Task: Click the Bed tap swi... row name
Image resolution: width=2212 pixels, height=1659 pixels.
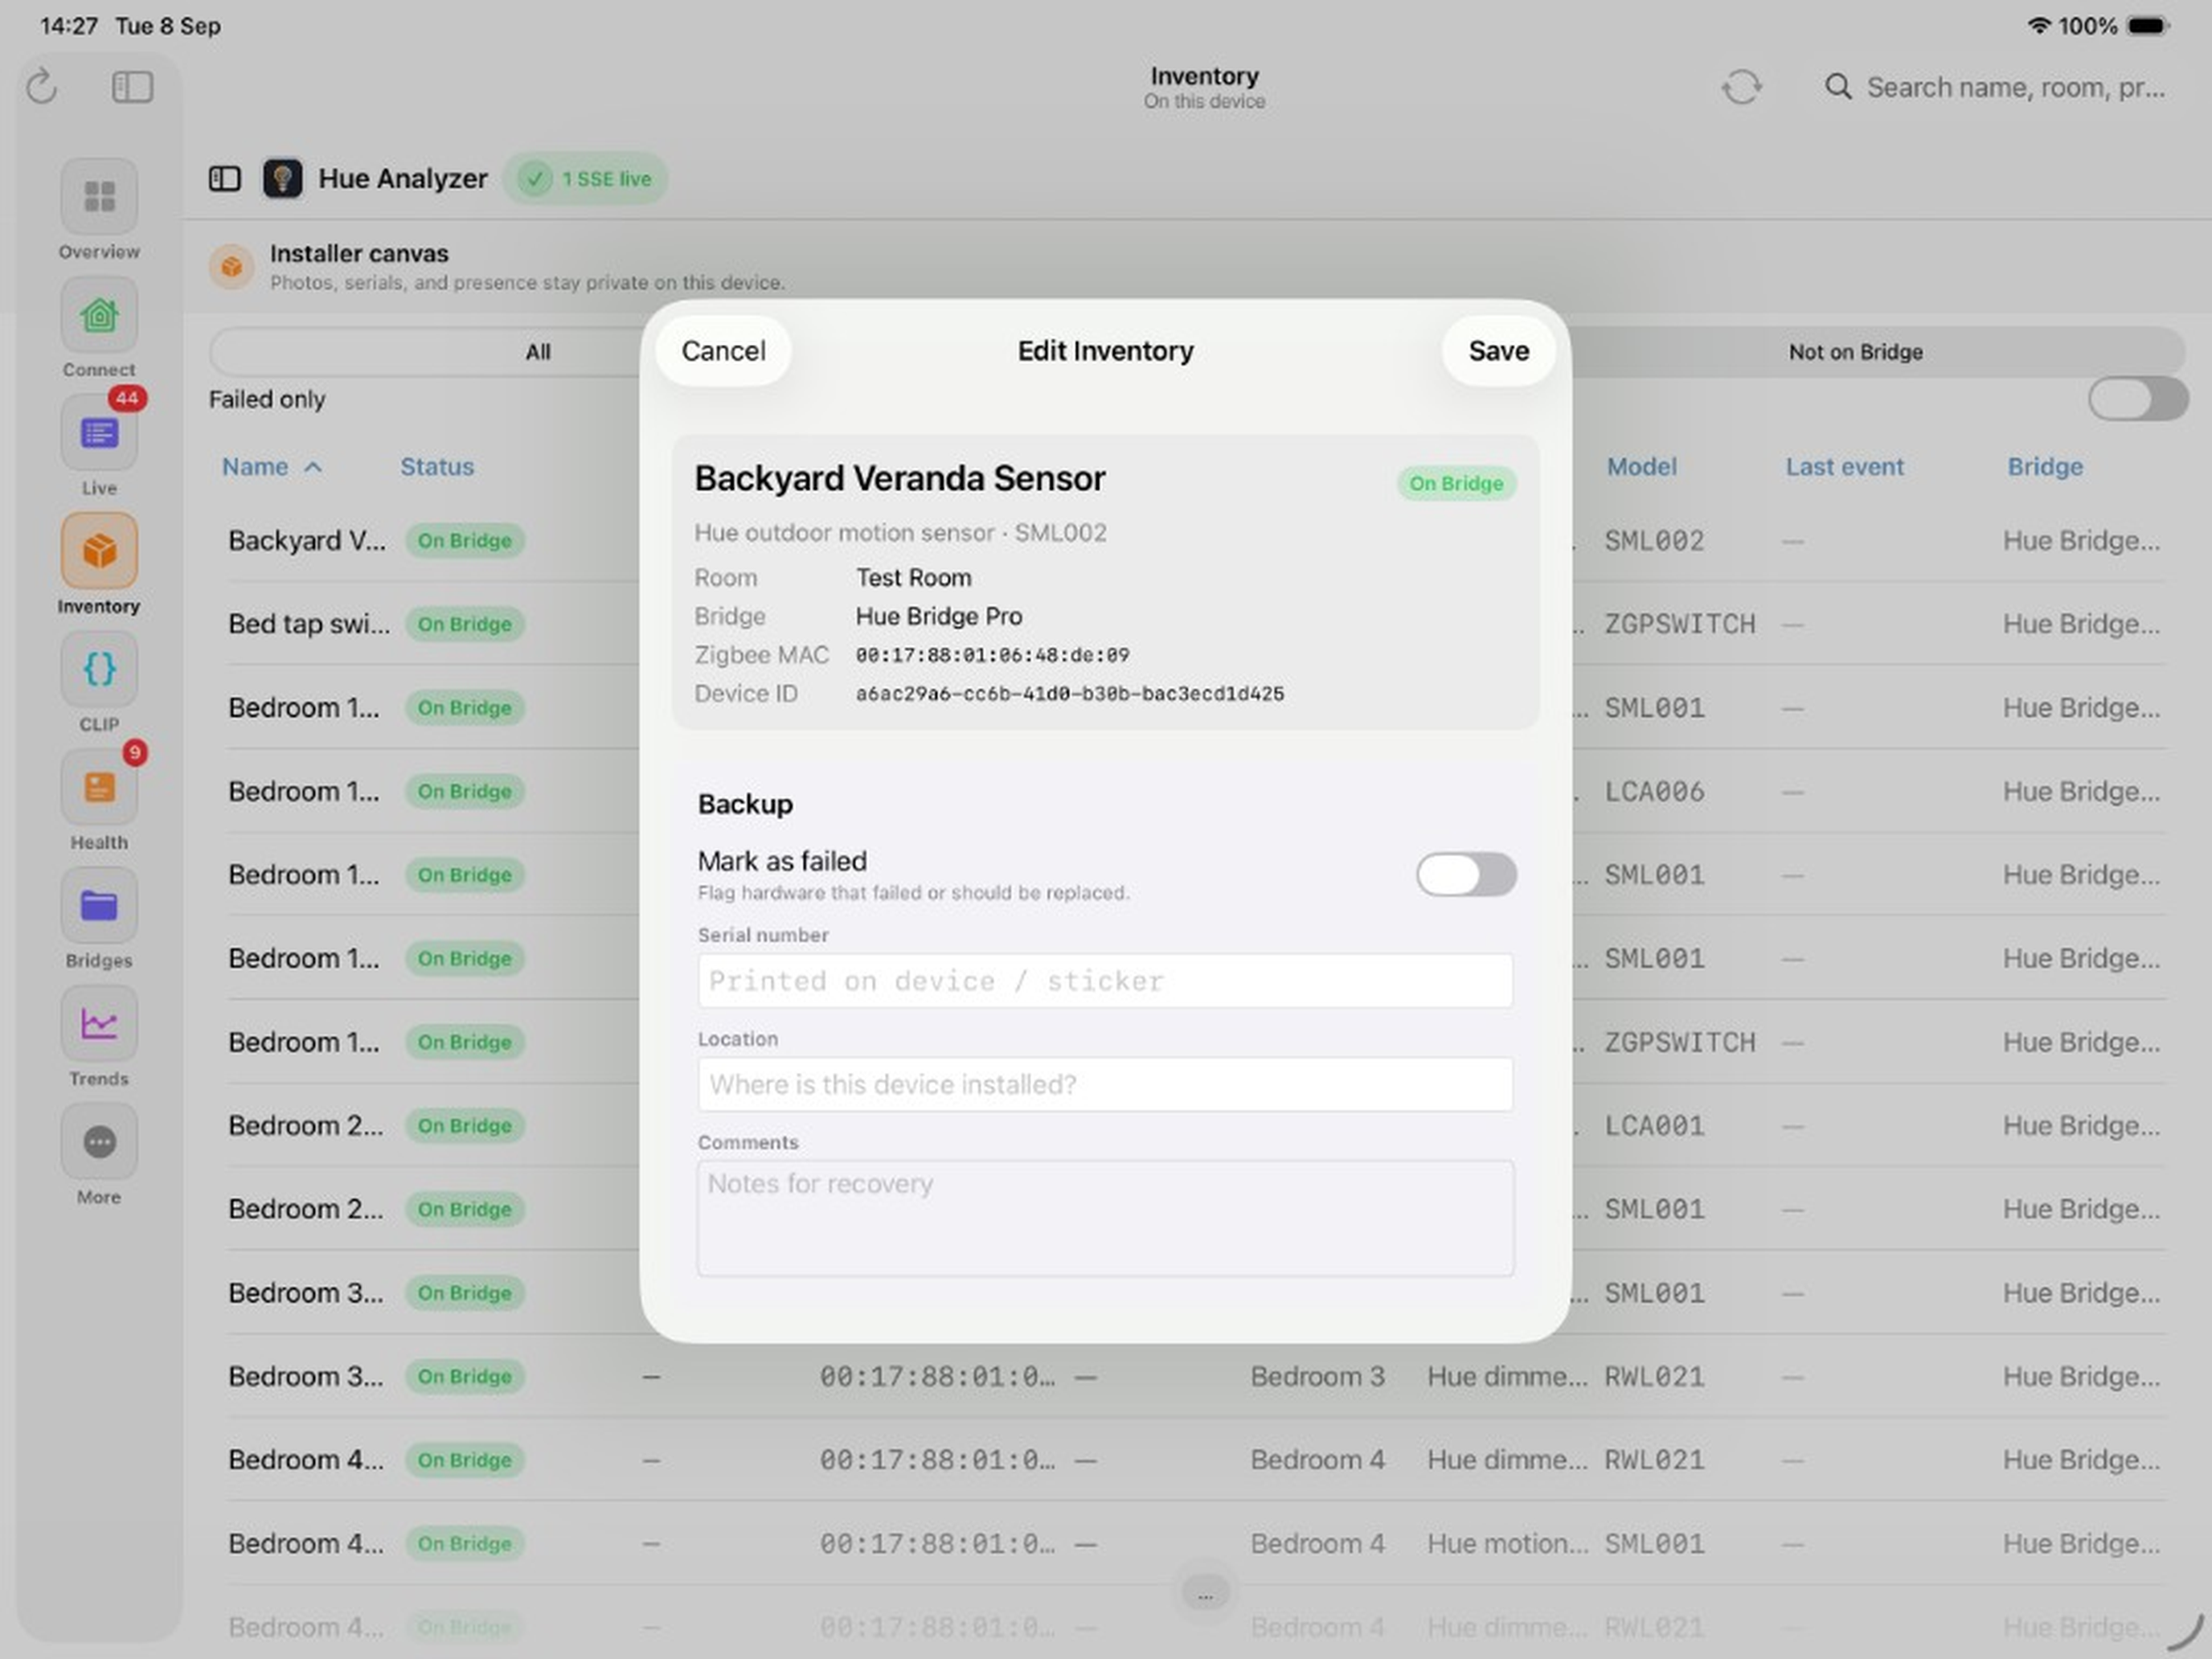Action: click(309, 624)
